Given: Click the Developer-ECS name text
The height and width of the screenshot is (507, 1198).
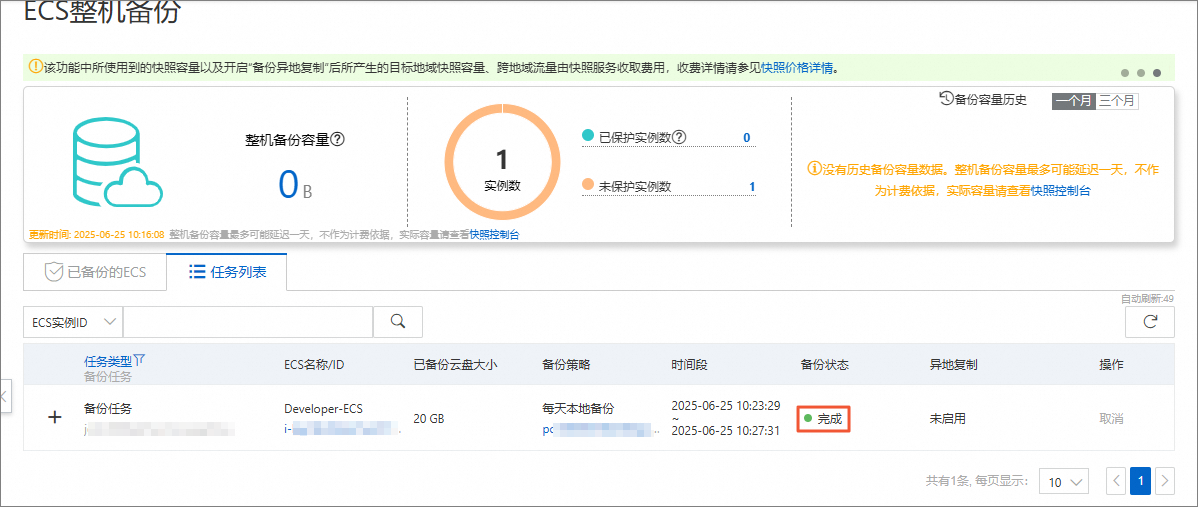Looking at the screenshot, I should point(323,409).
